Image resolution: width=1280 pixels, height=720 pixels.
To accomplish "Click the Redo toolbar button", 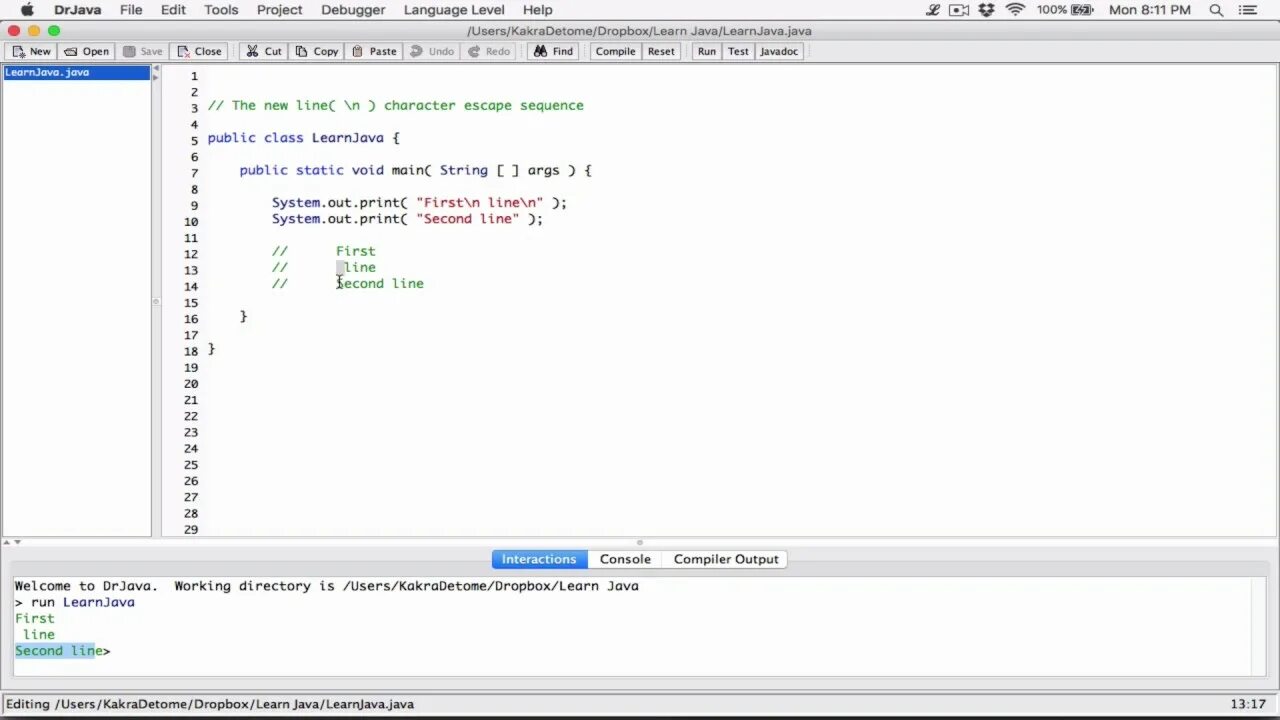I will point(489,51).
